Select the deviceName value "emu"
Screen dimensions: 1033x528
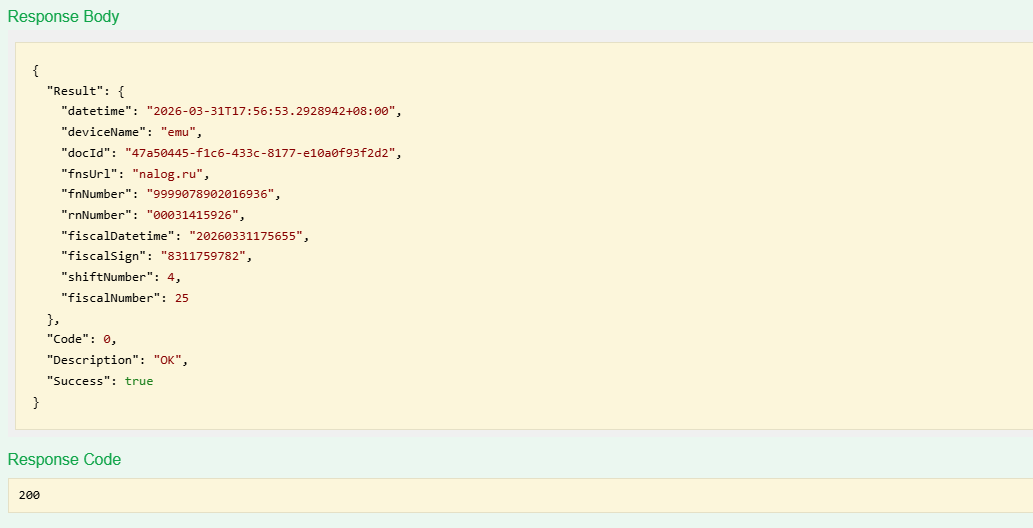(x=181, y=132)
